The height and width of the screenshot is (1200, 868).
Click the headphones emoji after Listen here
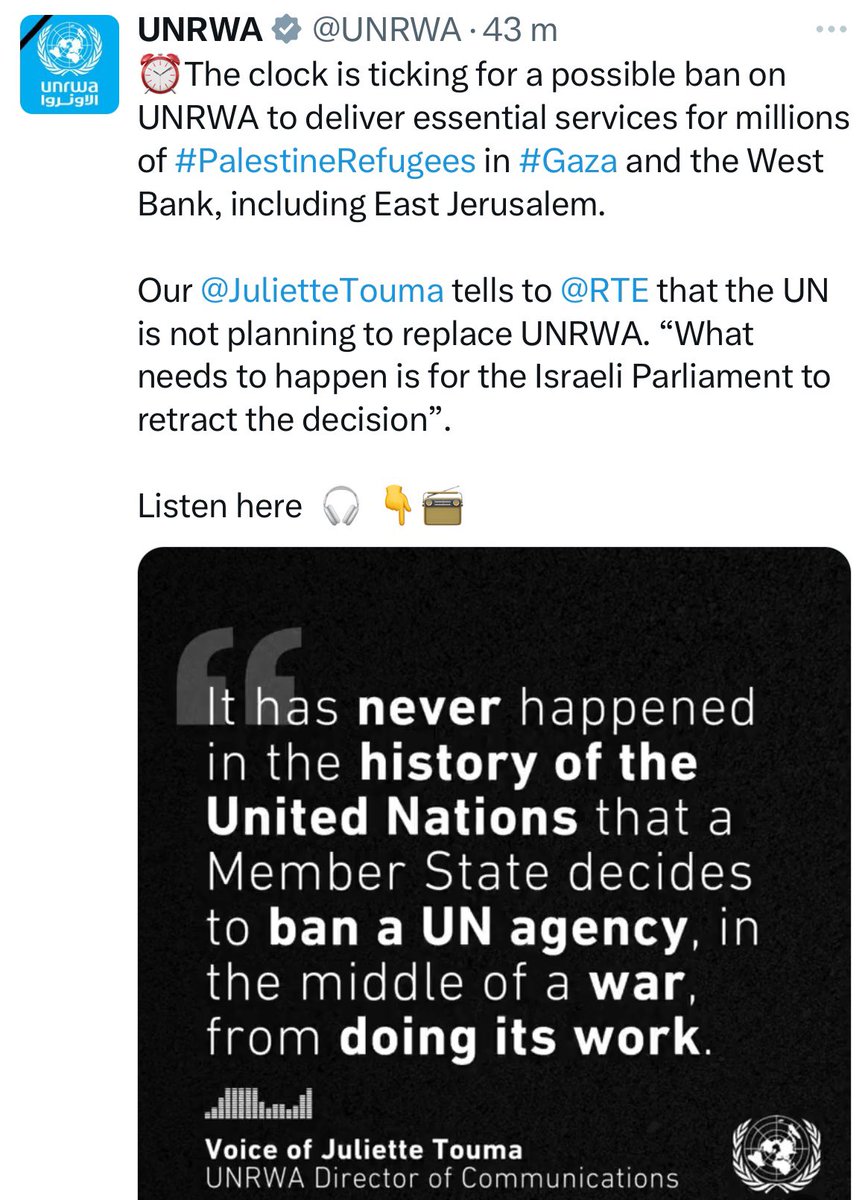[340, 507]
